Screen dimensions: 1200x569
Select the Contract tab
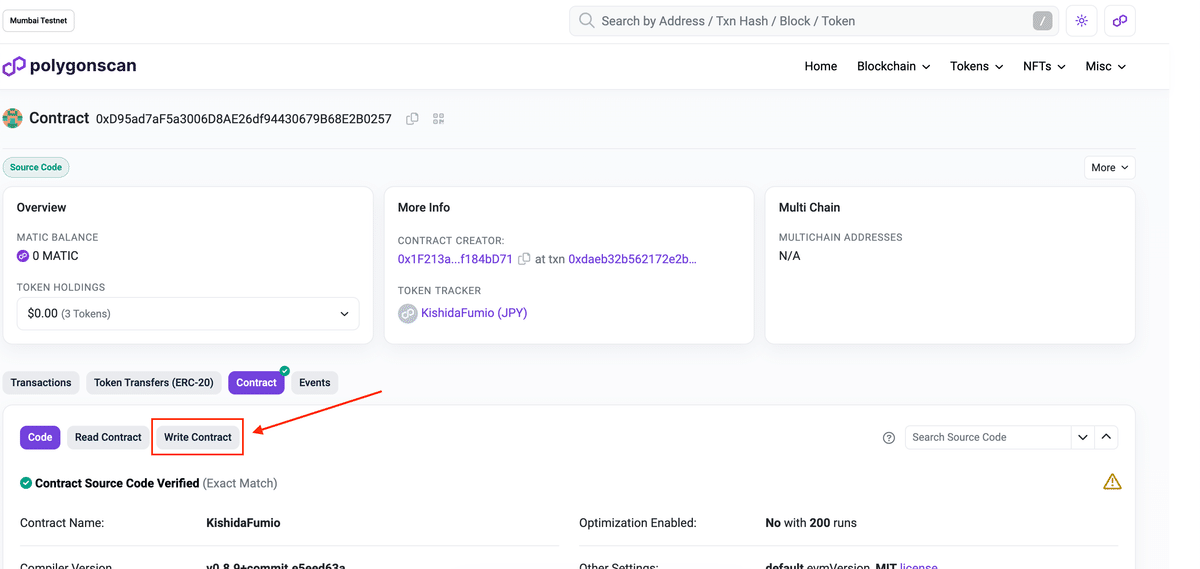coord(256,382)
